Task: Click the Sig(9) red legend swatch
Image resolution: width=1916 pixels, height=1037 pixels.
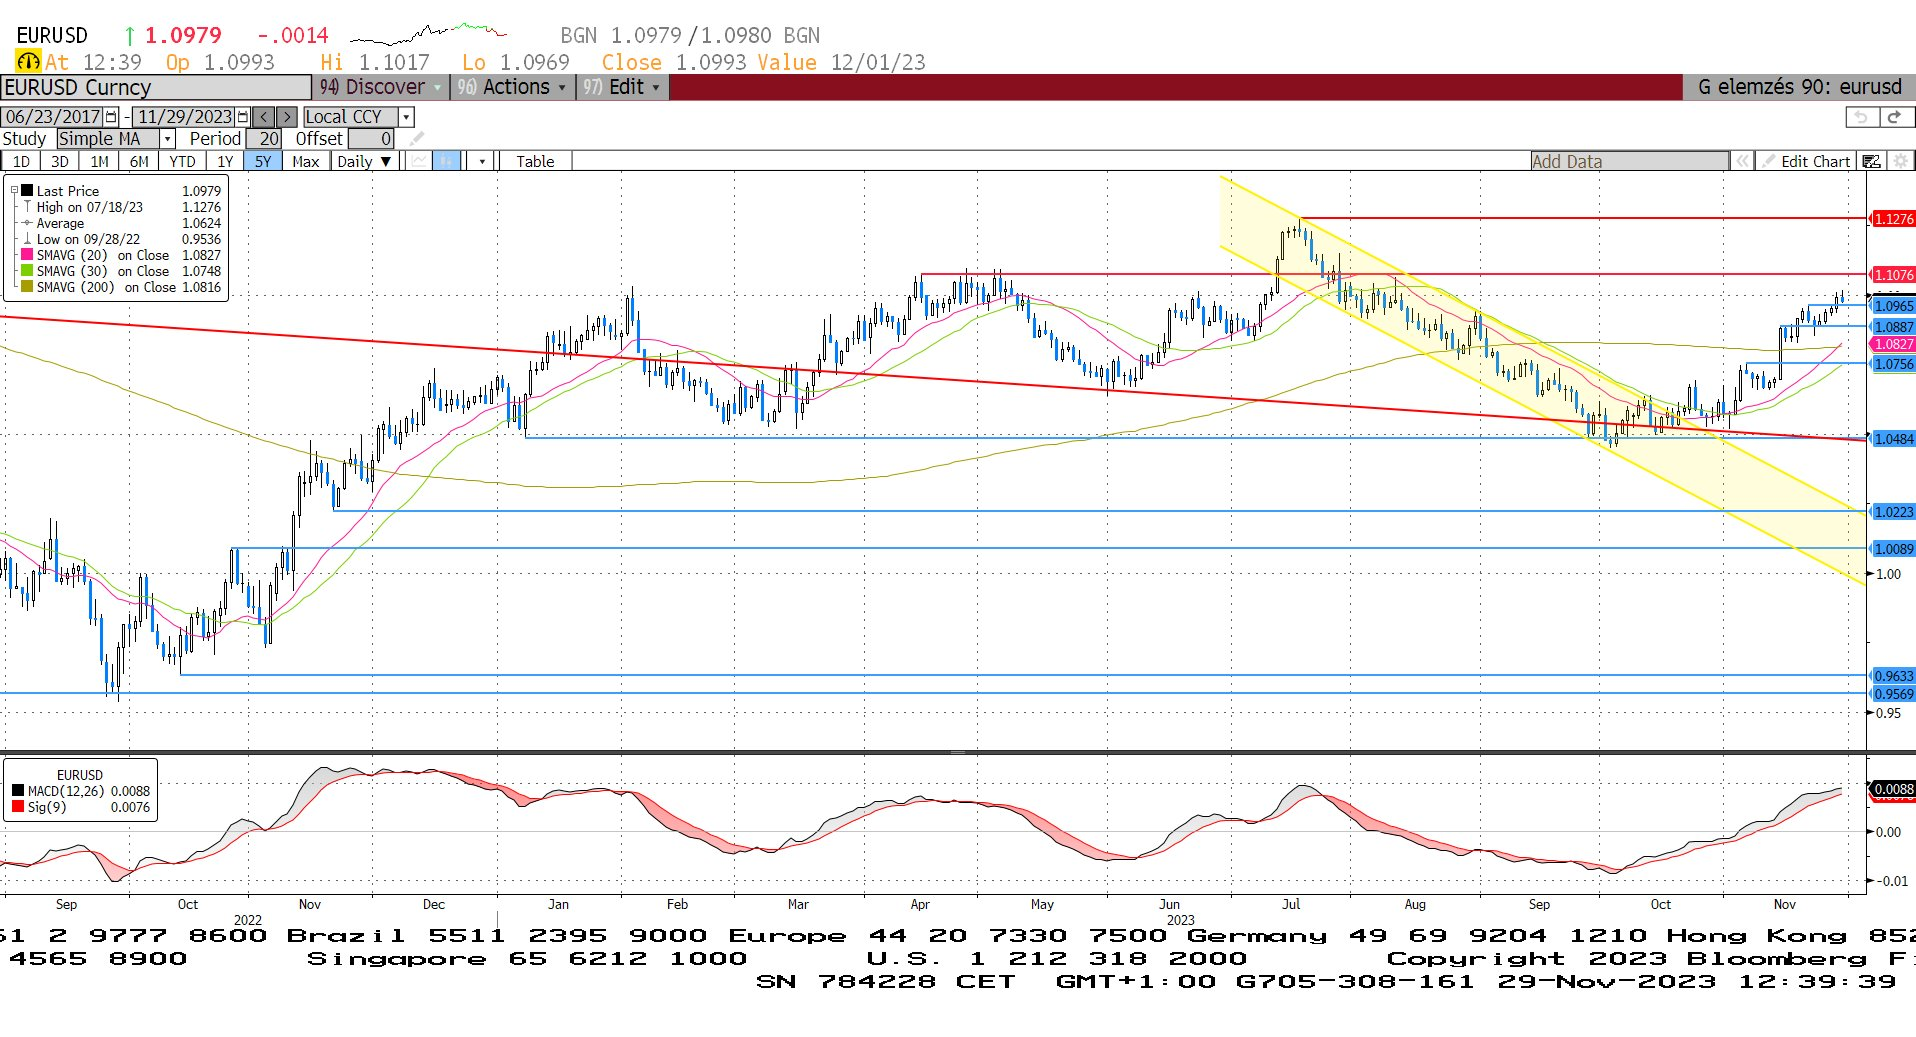Action: 18,807
